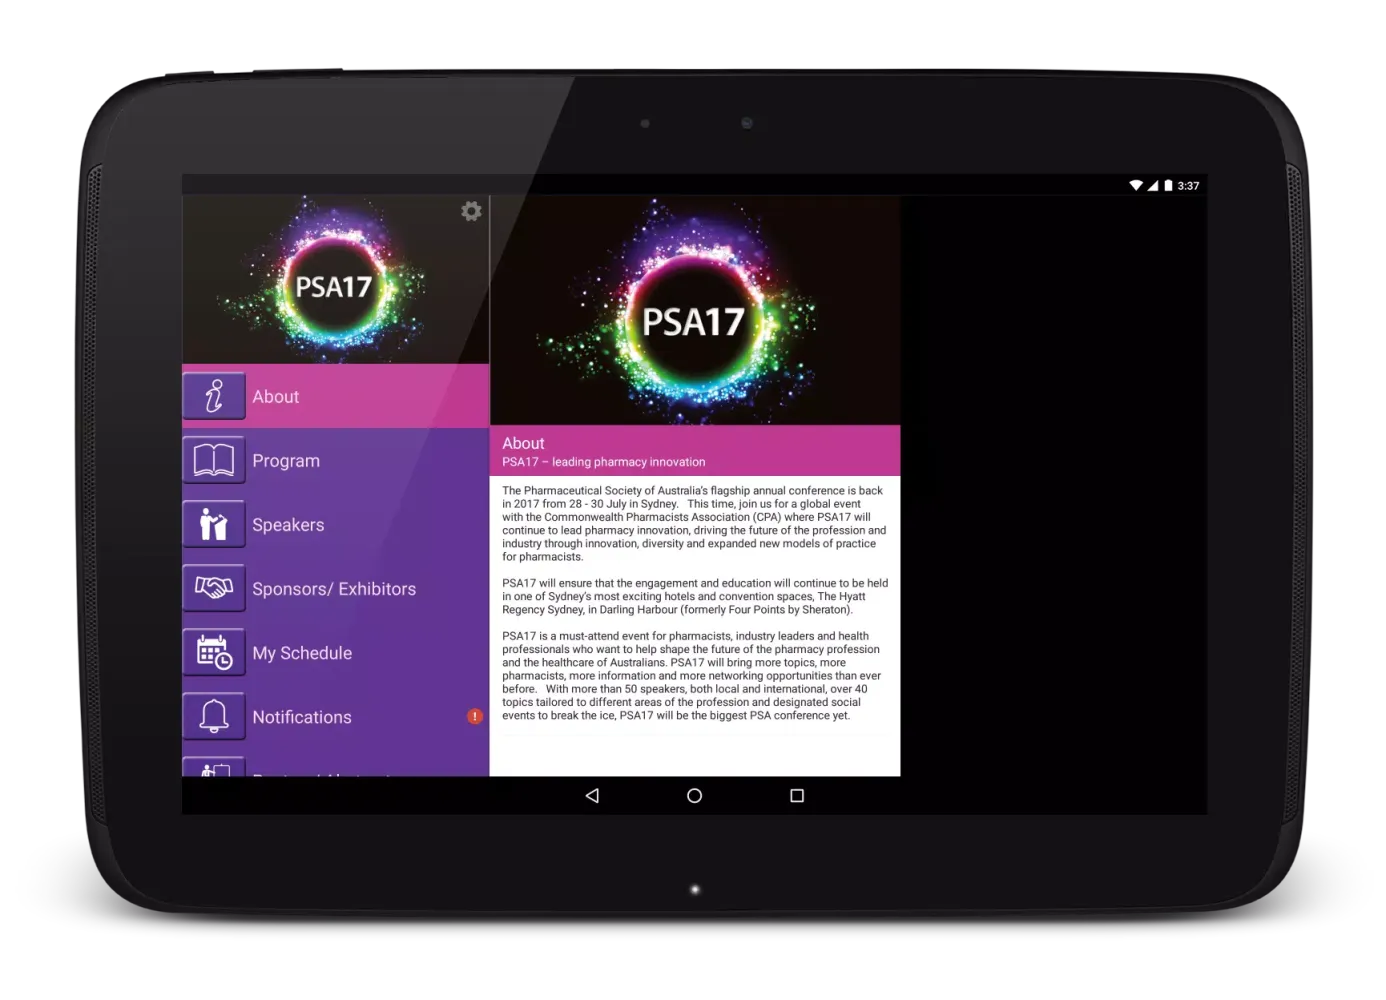Click the red notification alert badge

tap(475, 716)
